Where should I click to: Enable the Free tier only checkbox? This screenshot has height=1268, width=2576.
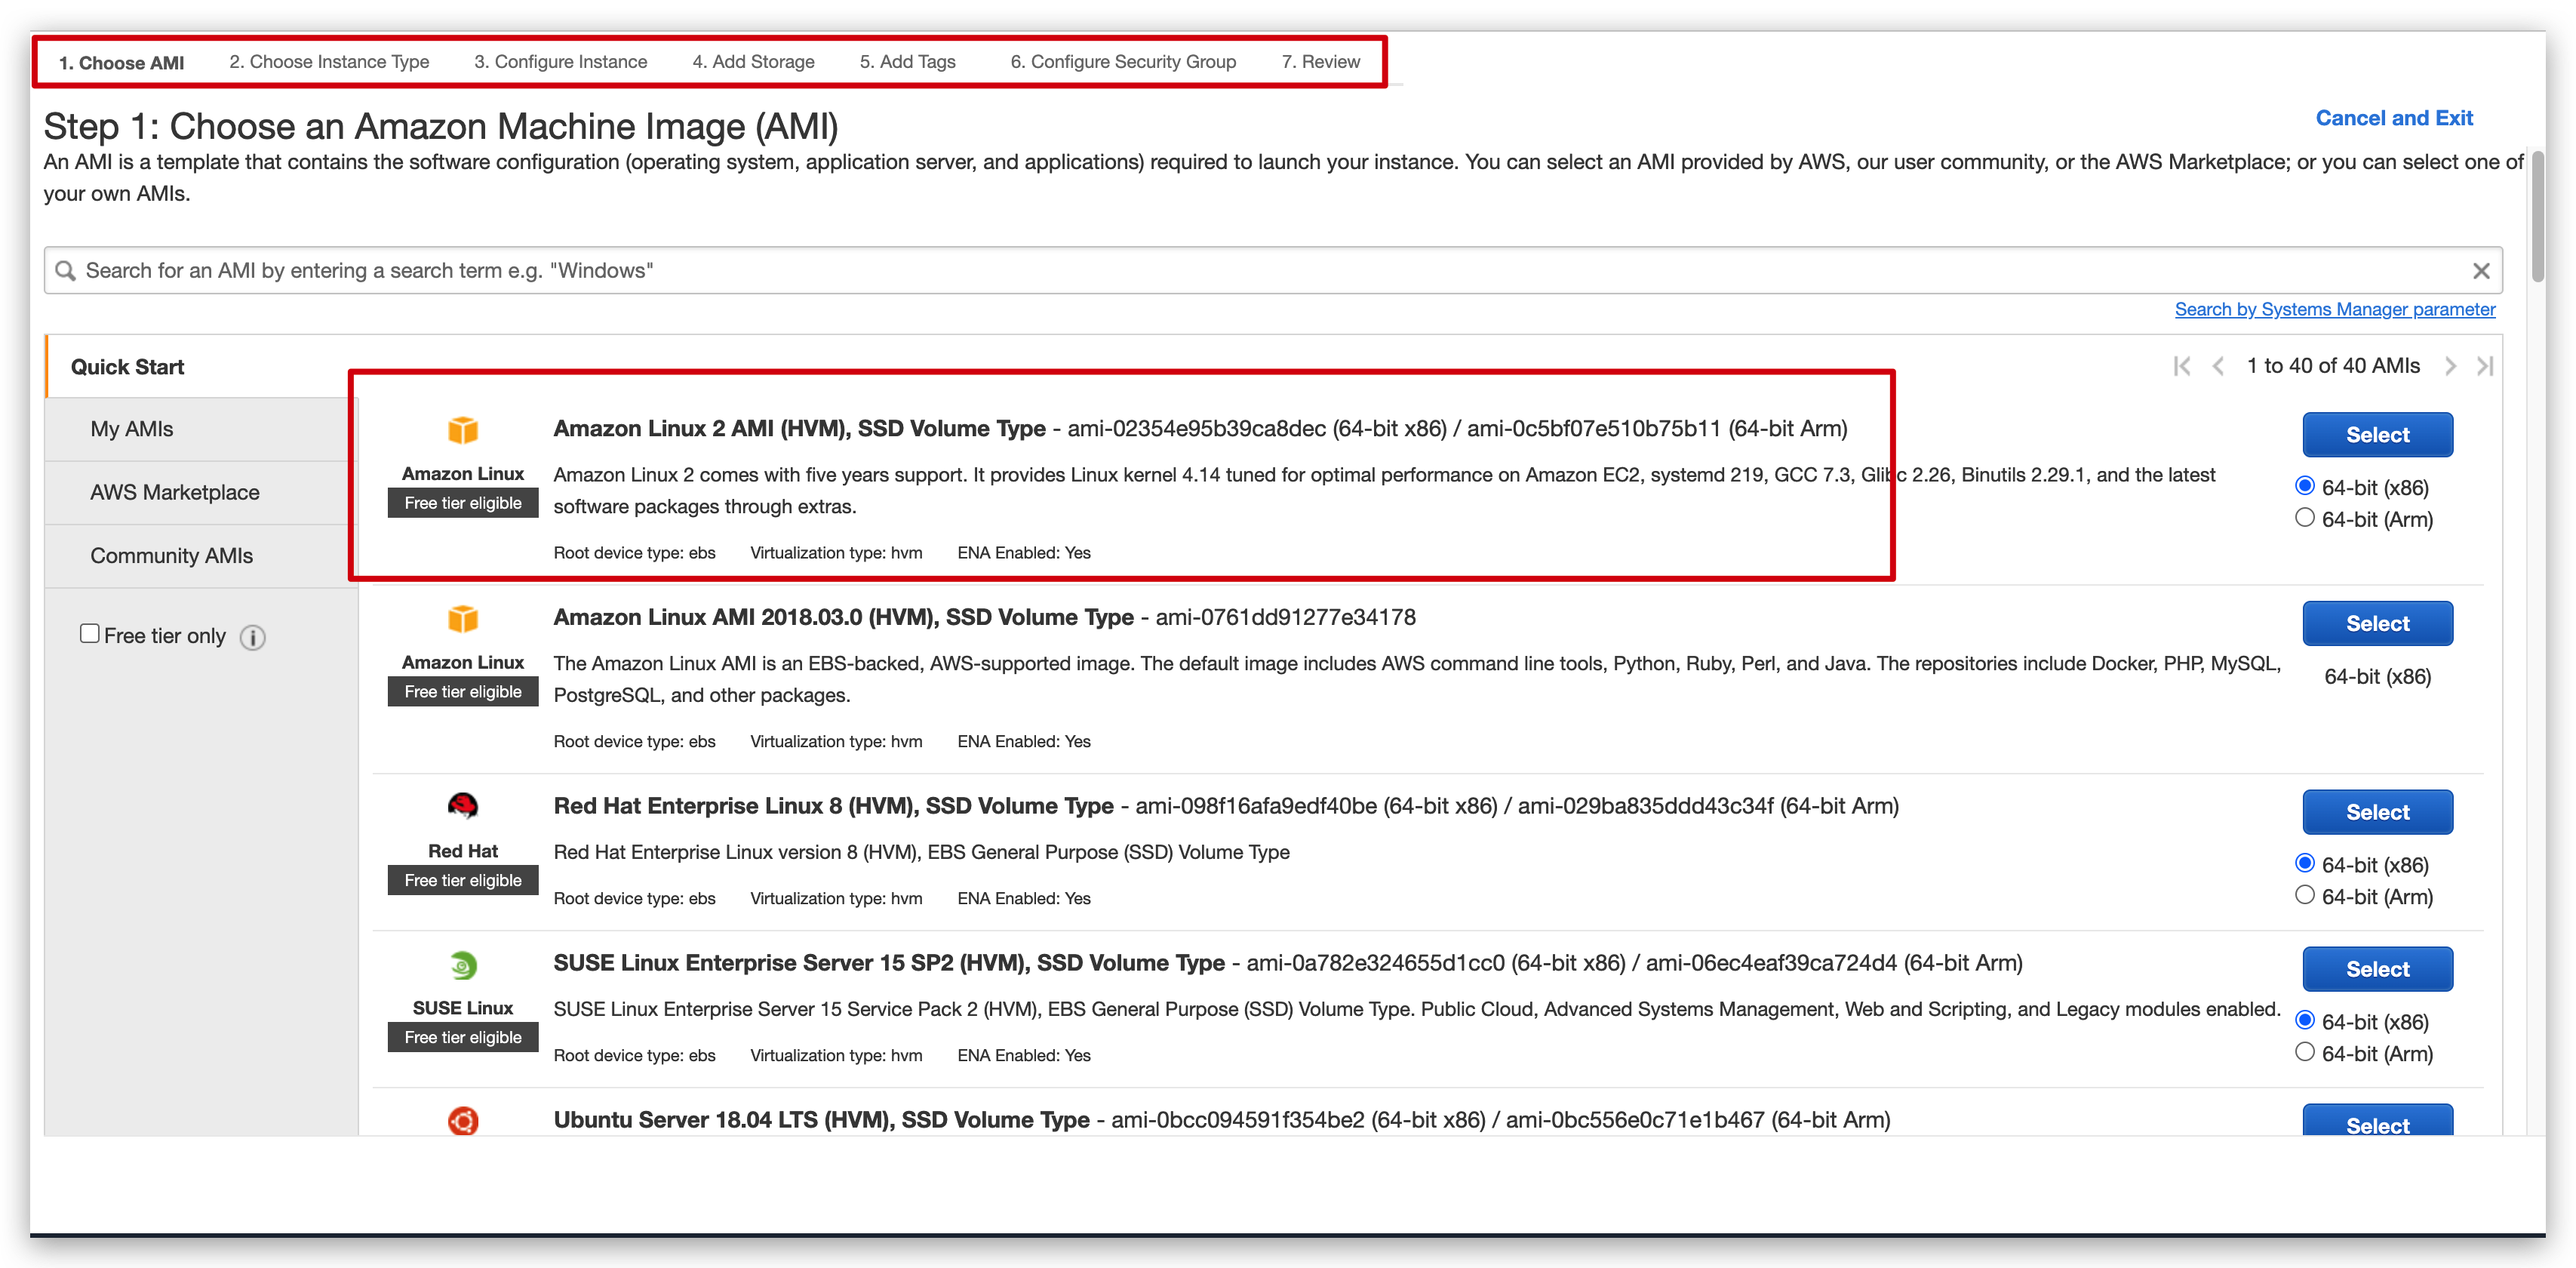coord(90,634)
